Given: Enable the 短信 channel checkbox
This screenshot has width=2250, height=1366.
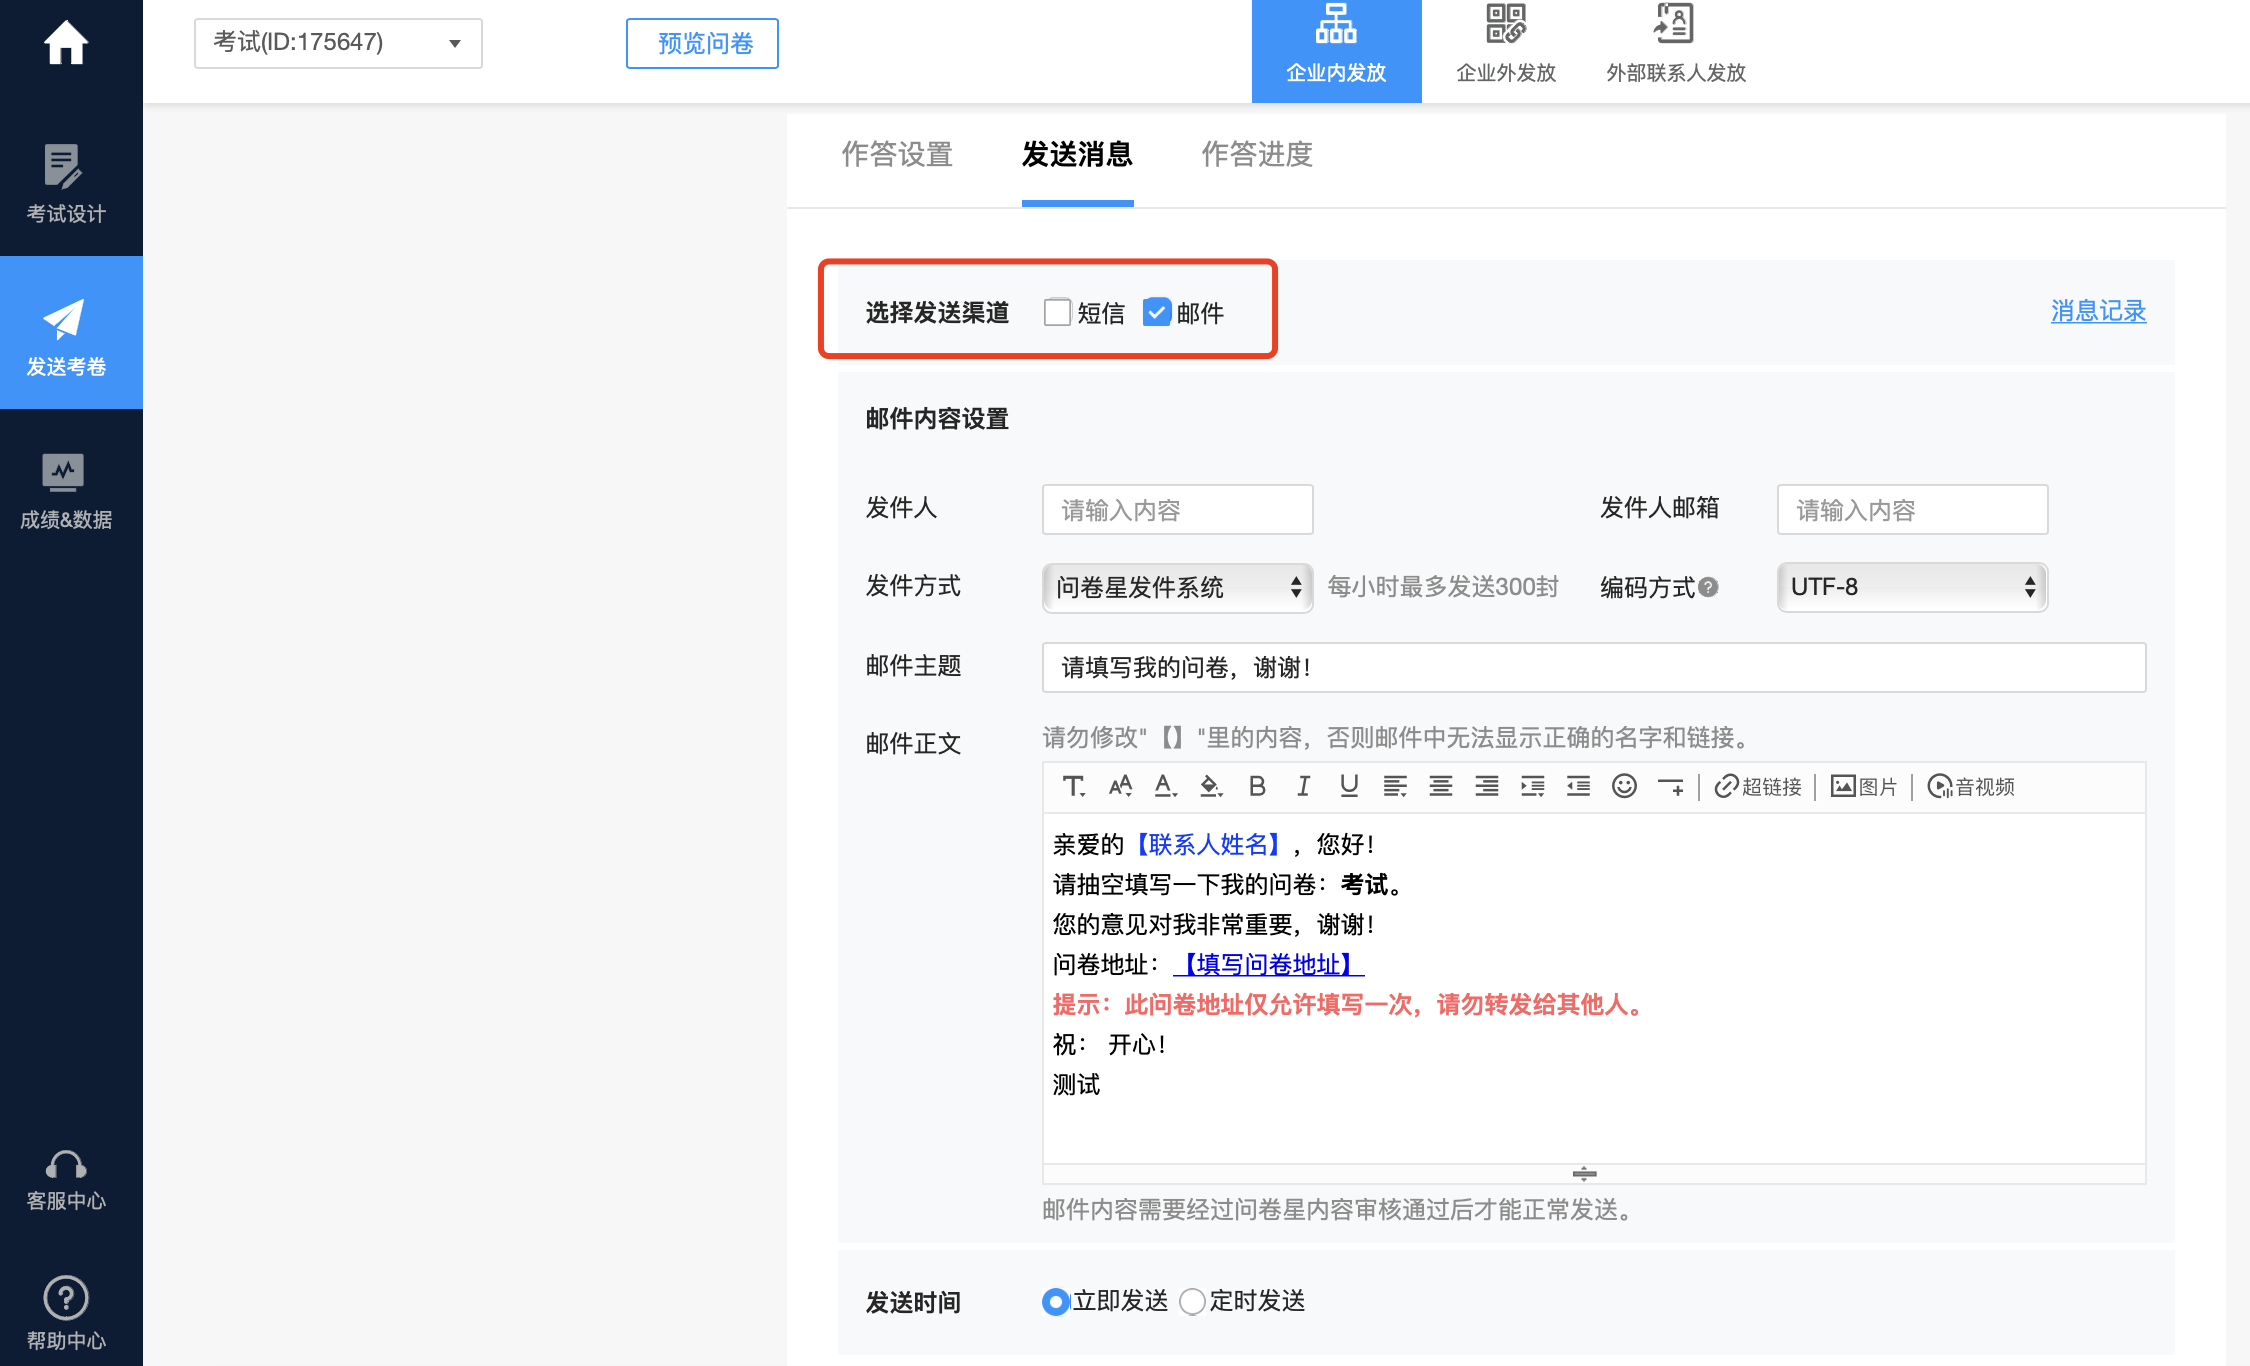Looking at the screenshot, I should pyautogui.click(x=1057, y=313).
